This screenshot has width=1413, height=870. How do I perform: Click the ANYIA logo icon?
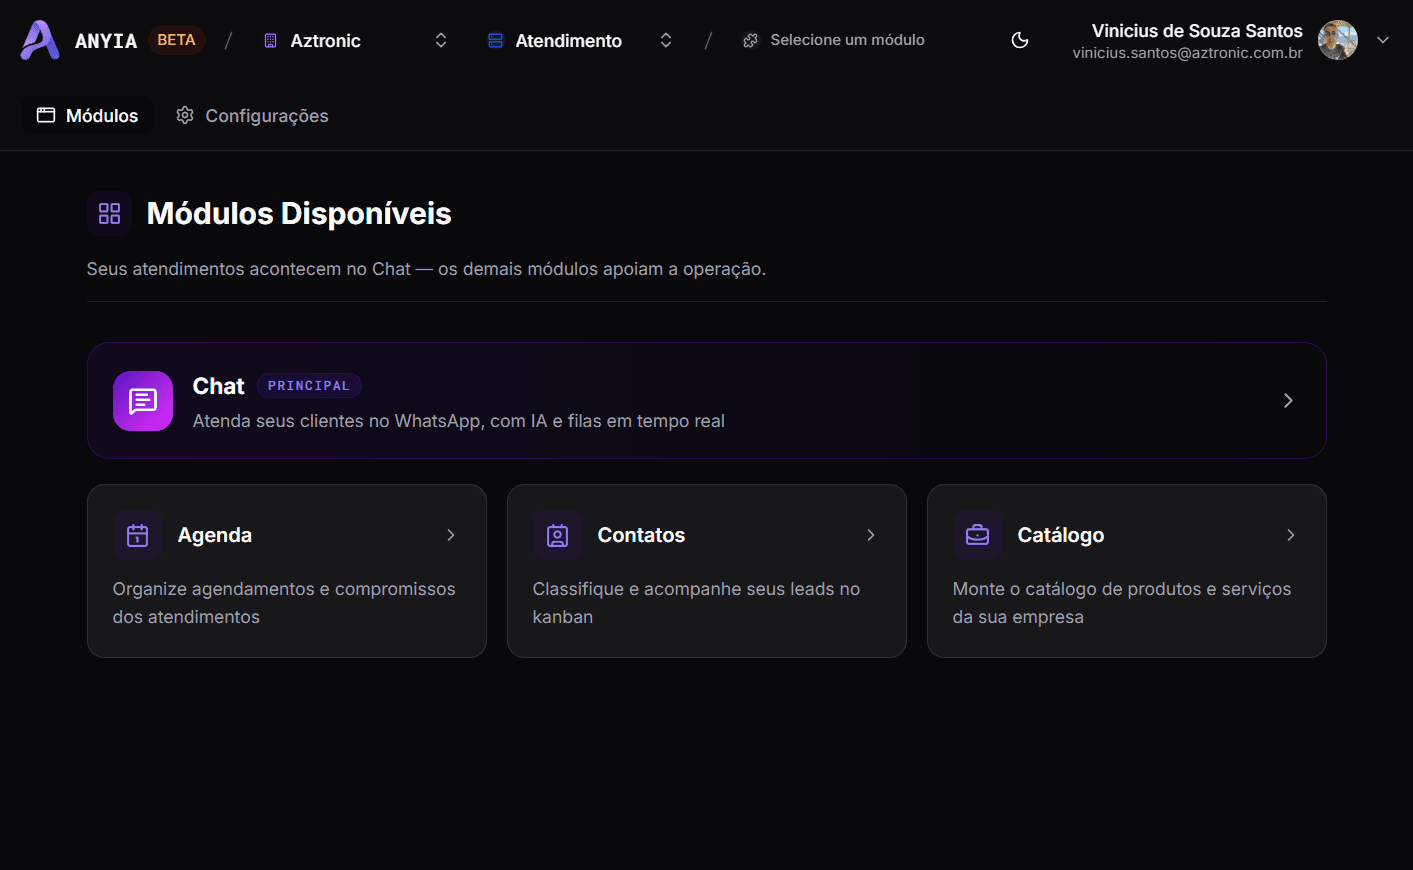point(40,40)
